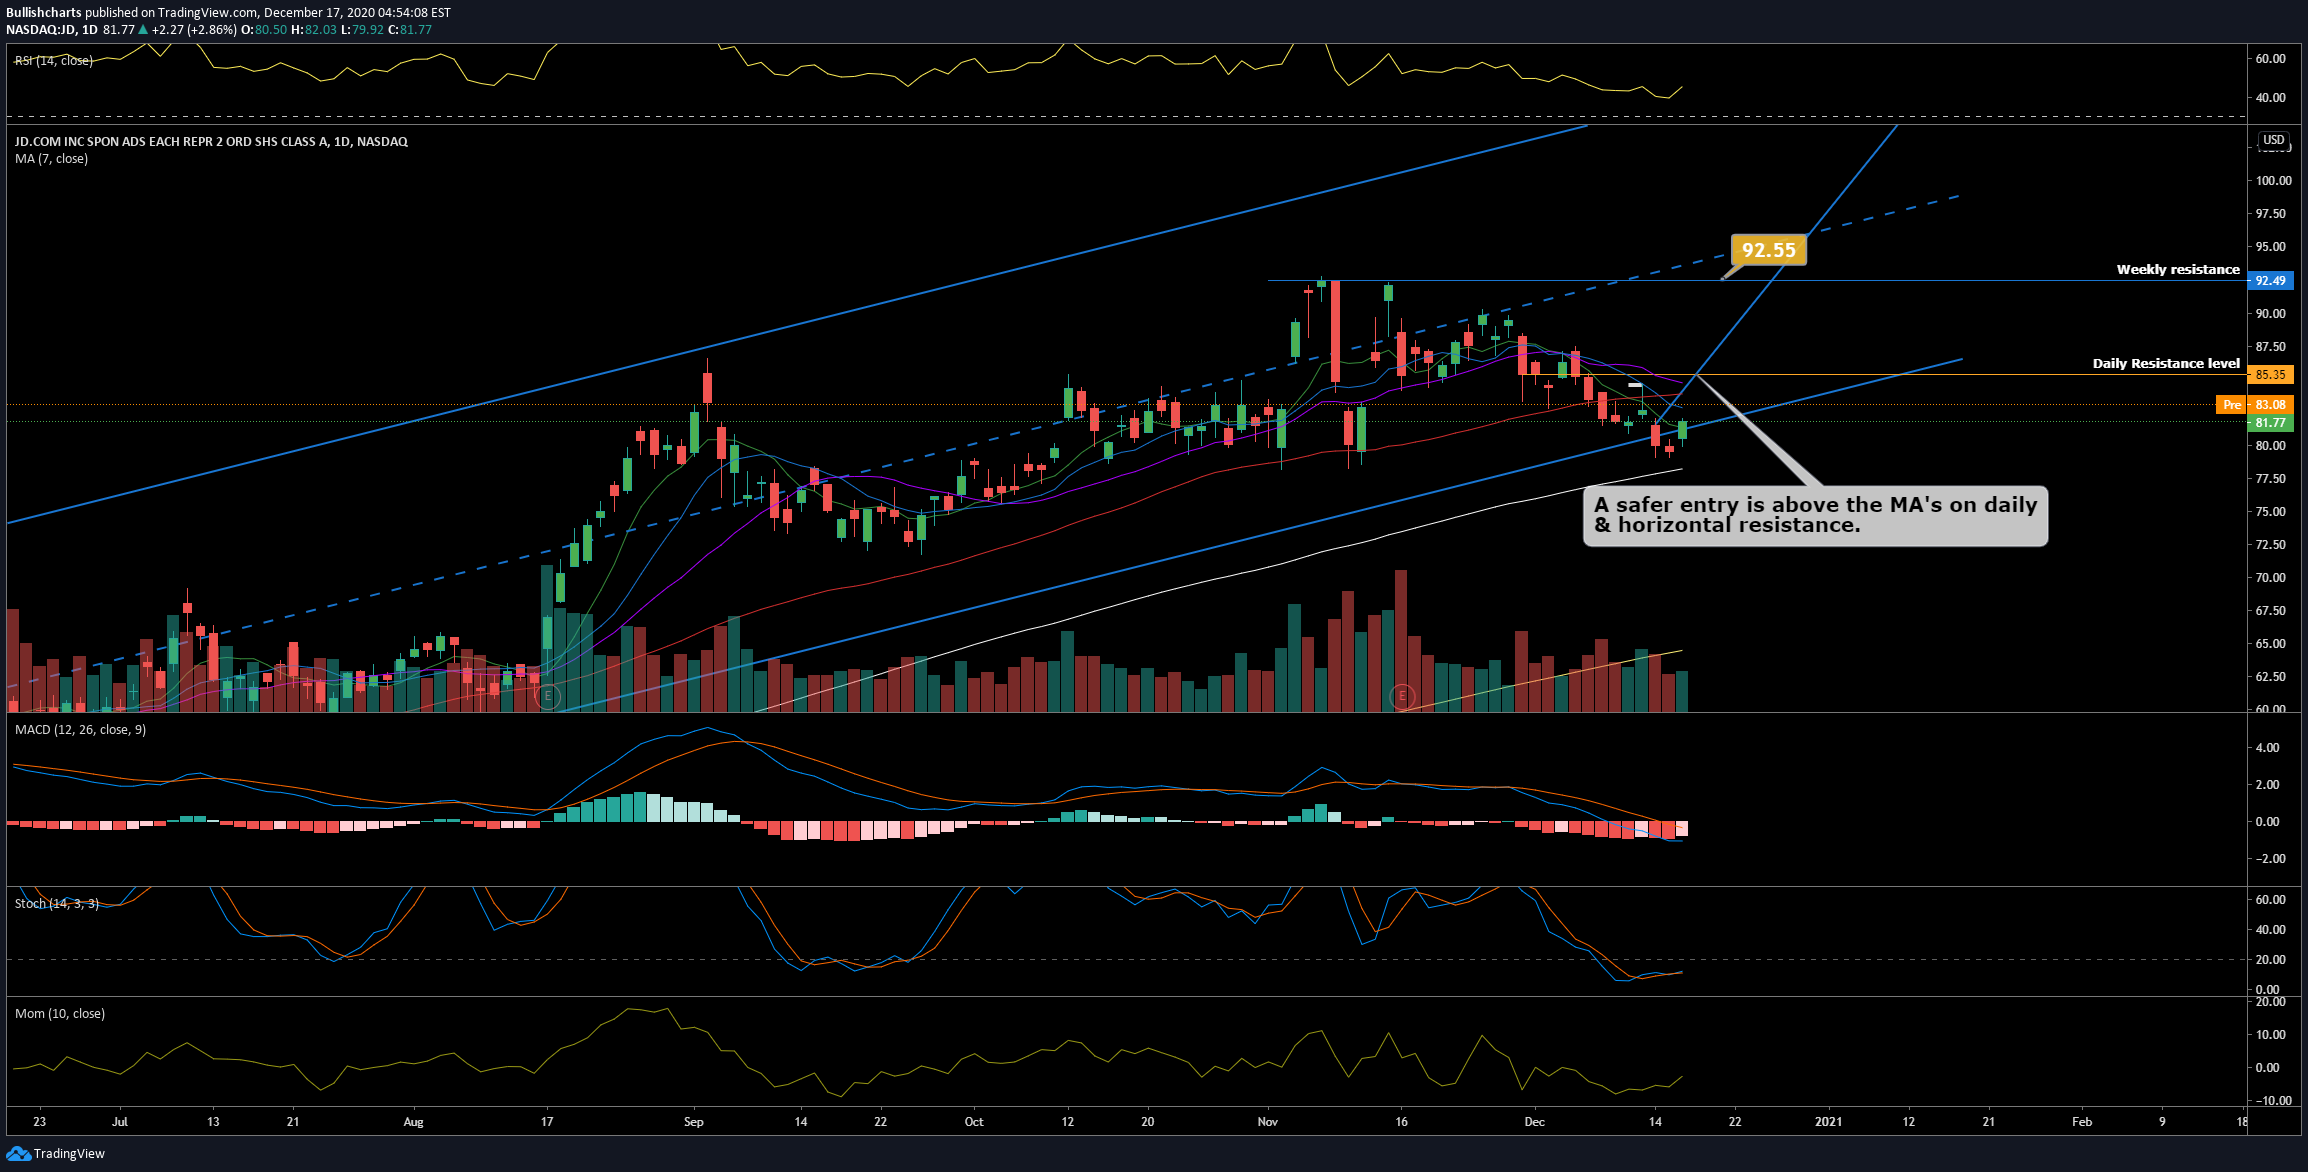Viewport: 2308px width, 1172px height.
Task: Click the O:80.50 open price value
Action: coord(266,30)
